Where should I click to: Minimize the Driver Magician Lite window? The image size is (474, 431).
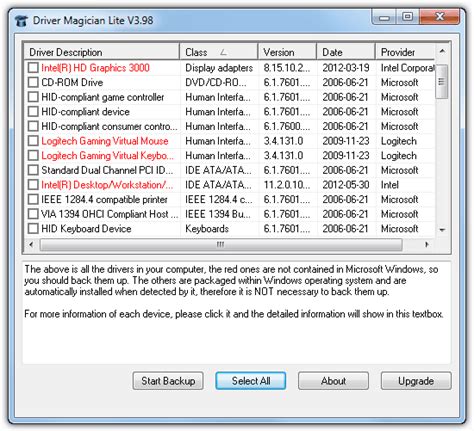(384, 17)
